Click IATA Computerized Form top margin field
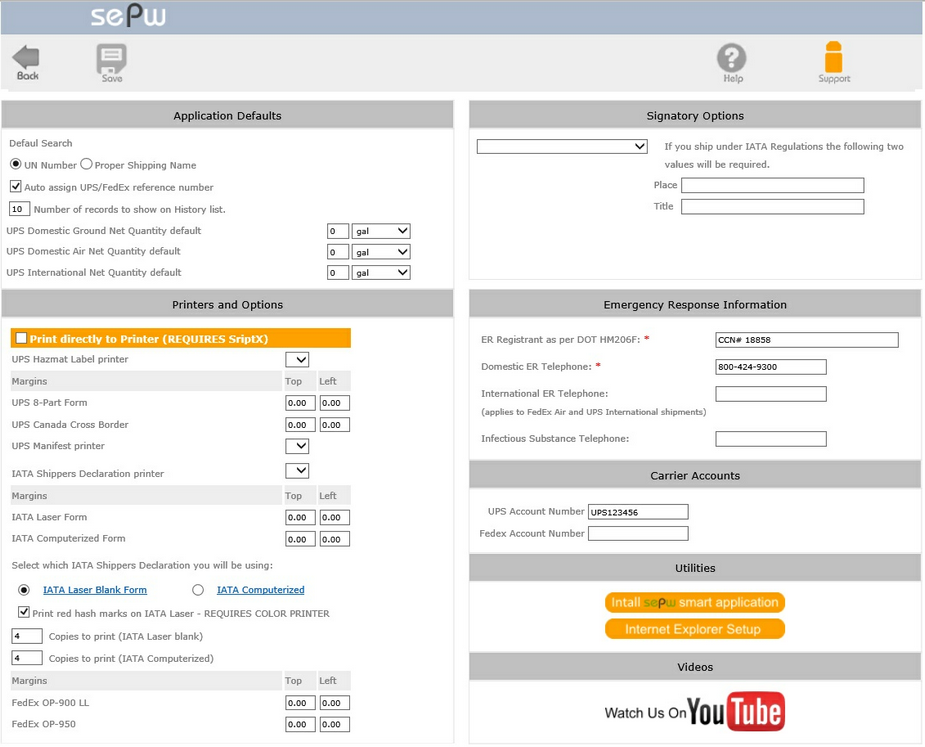Image resolution: width=925 pixels, height=747 pixels. coord(300,539)
